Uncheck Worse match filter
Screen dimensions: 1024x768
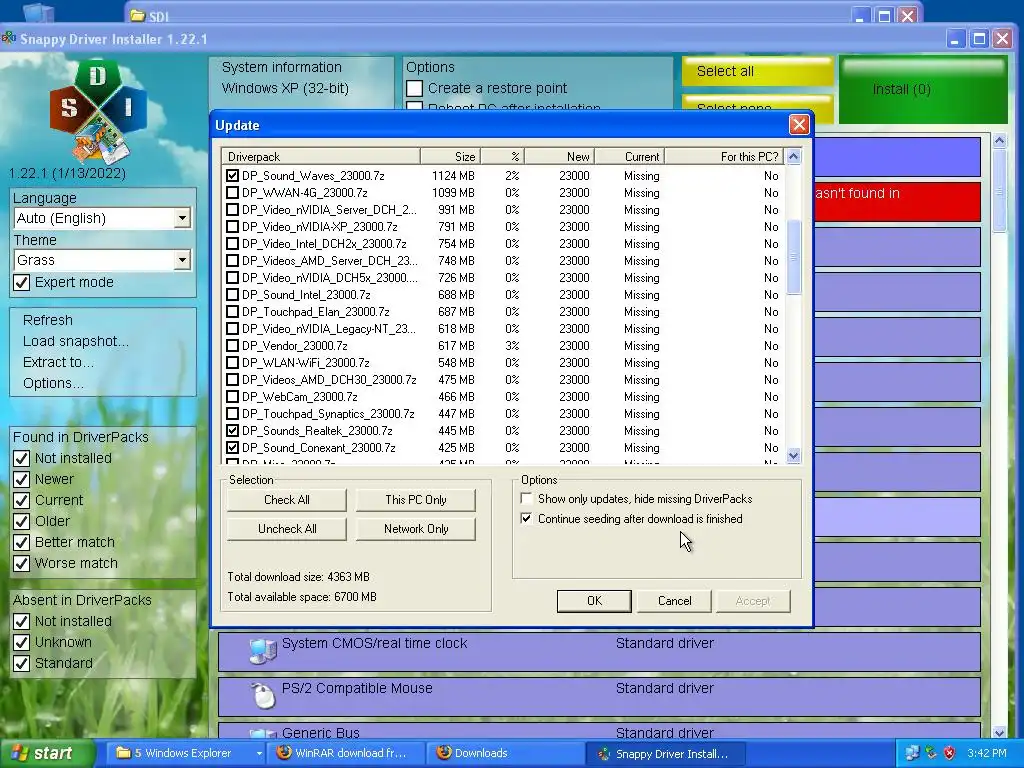click(x=22, y=563)
